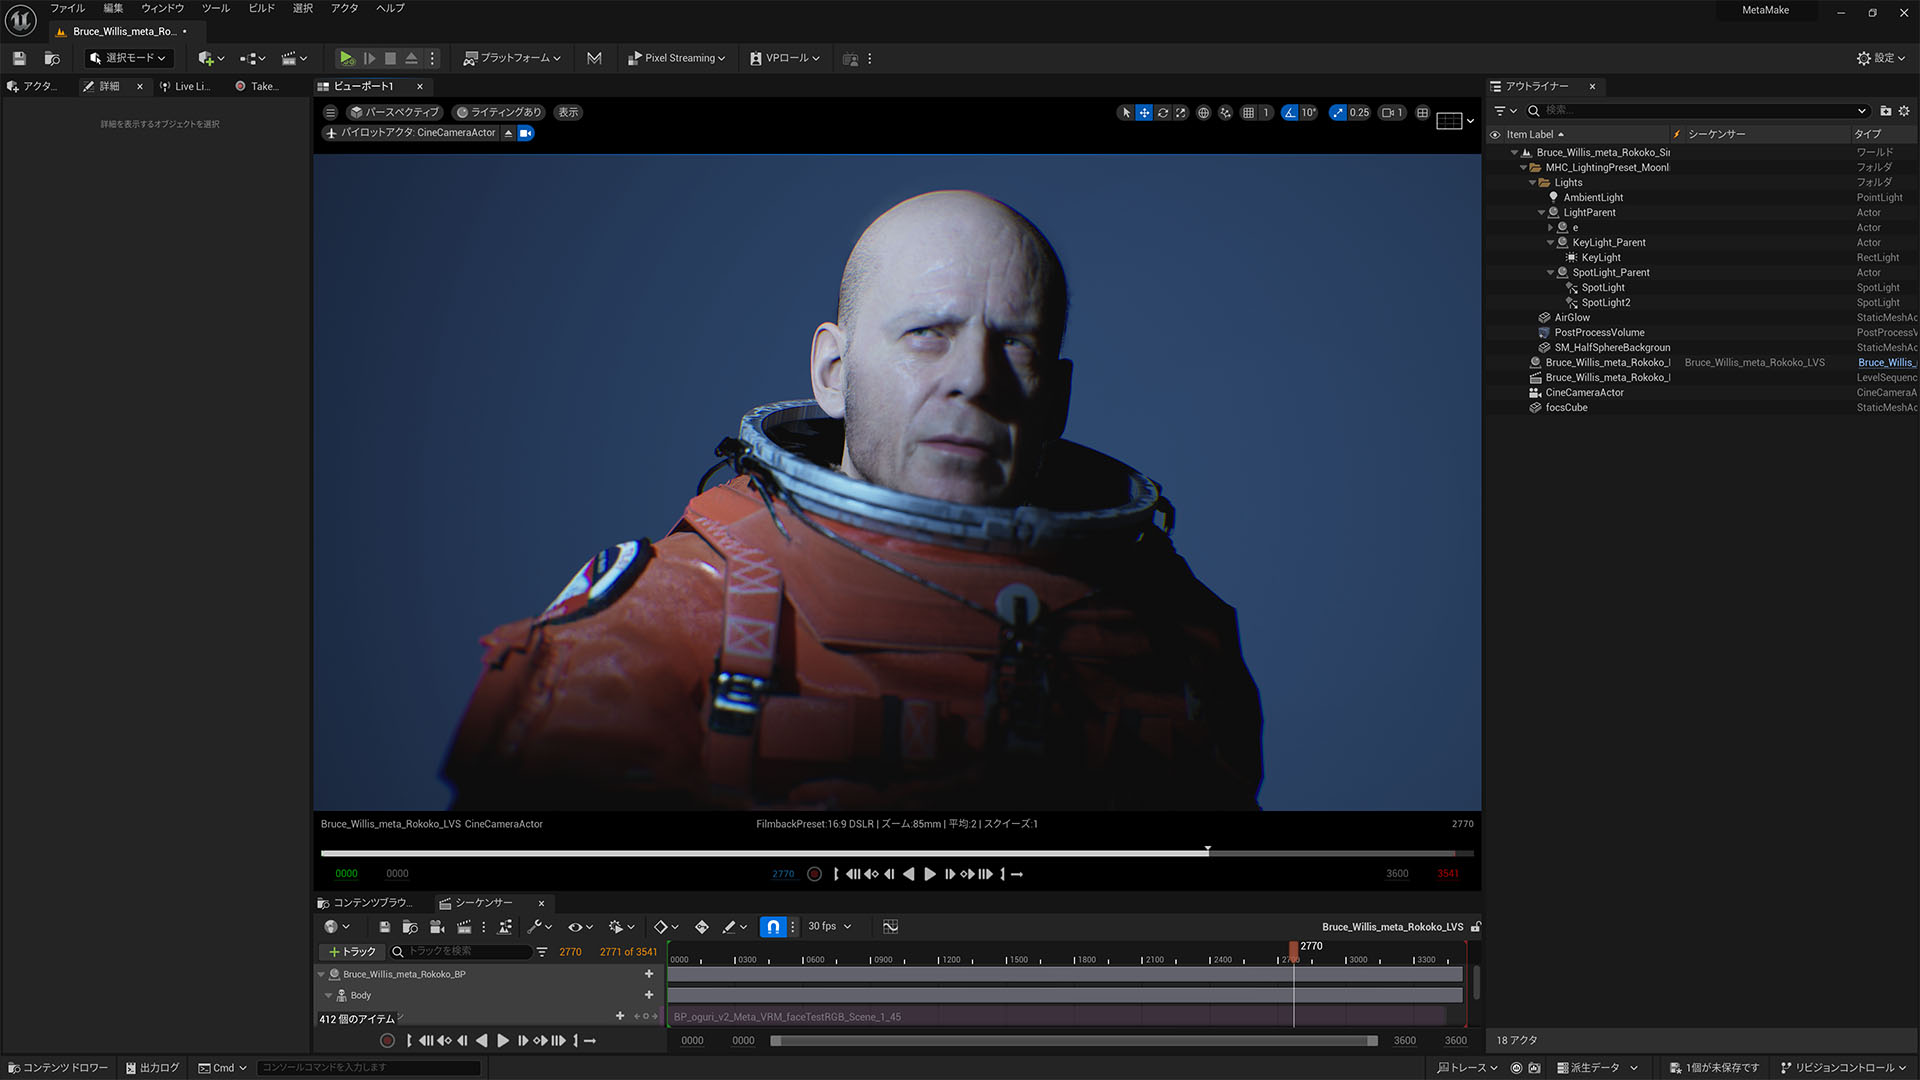Open rotation snap 10° value menu
Image resolution: width=1920 pixels, height=1080 pixels.
click(1309, 113)
